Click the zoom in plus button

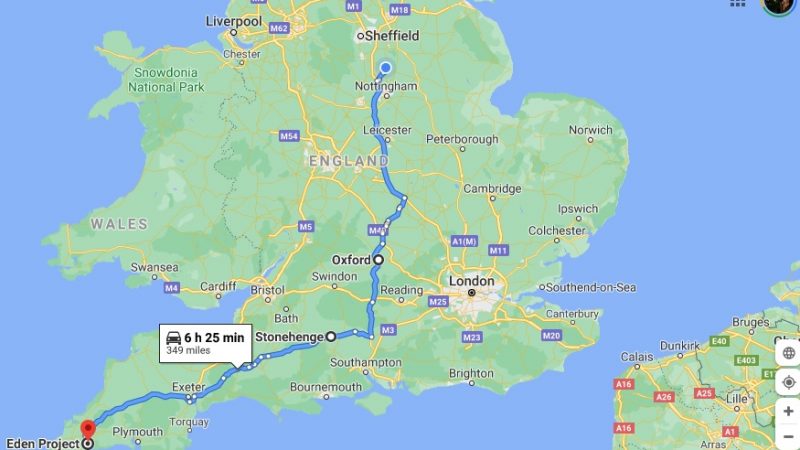point(788,411)
